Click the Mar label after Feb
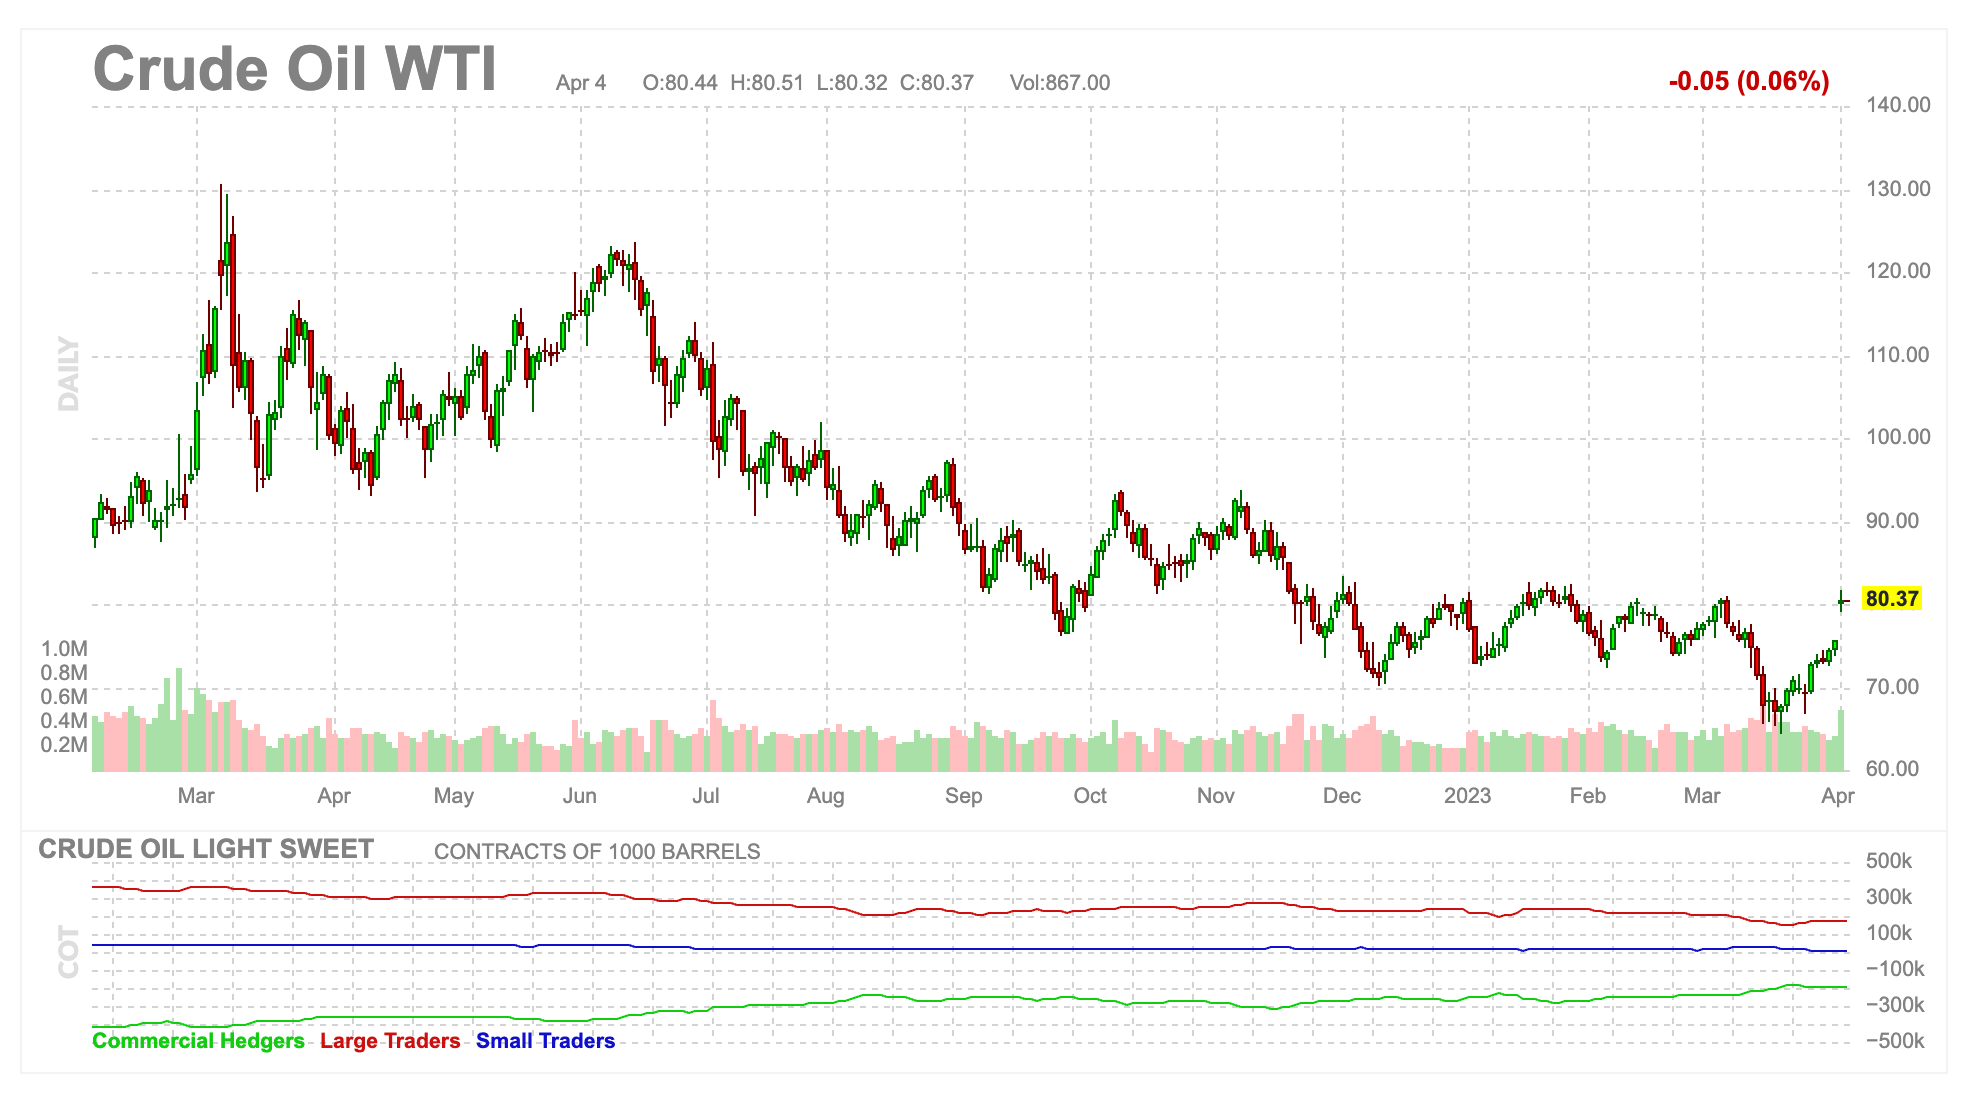 (1702, 796)
